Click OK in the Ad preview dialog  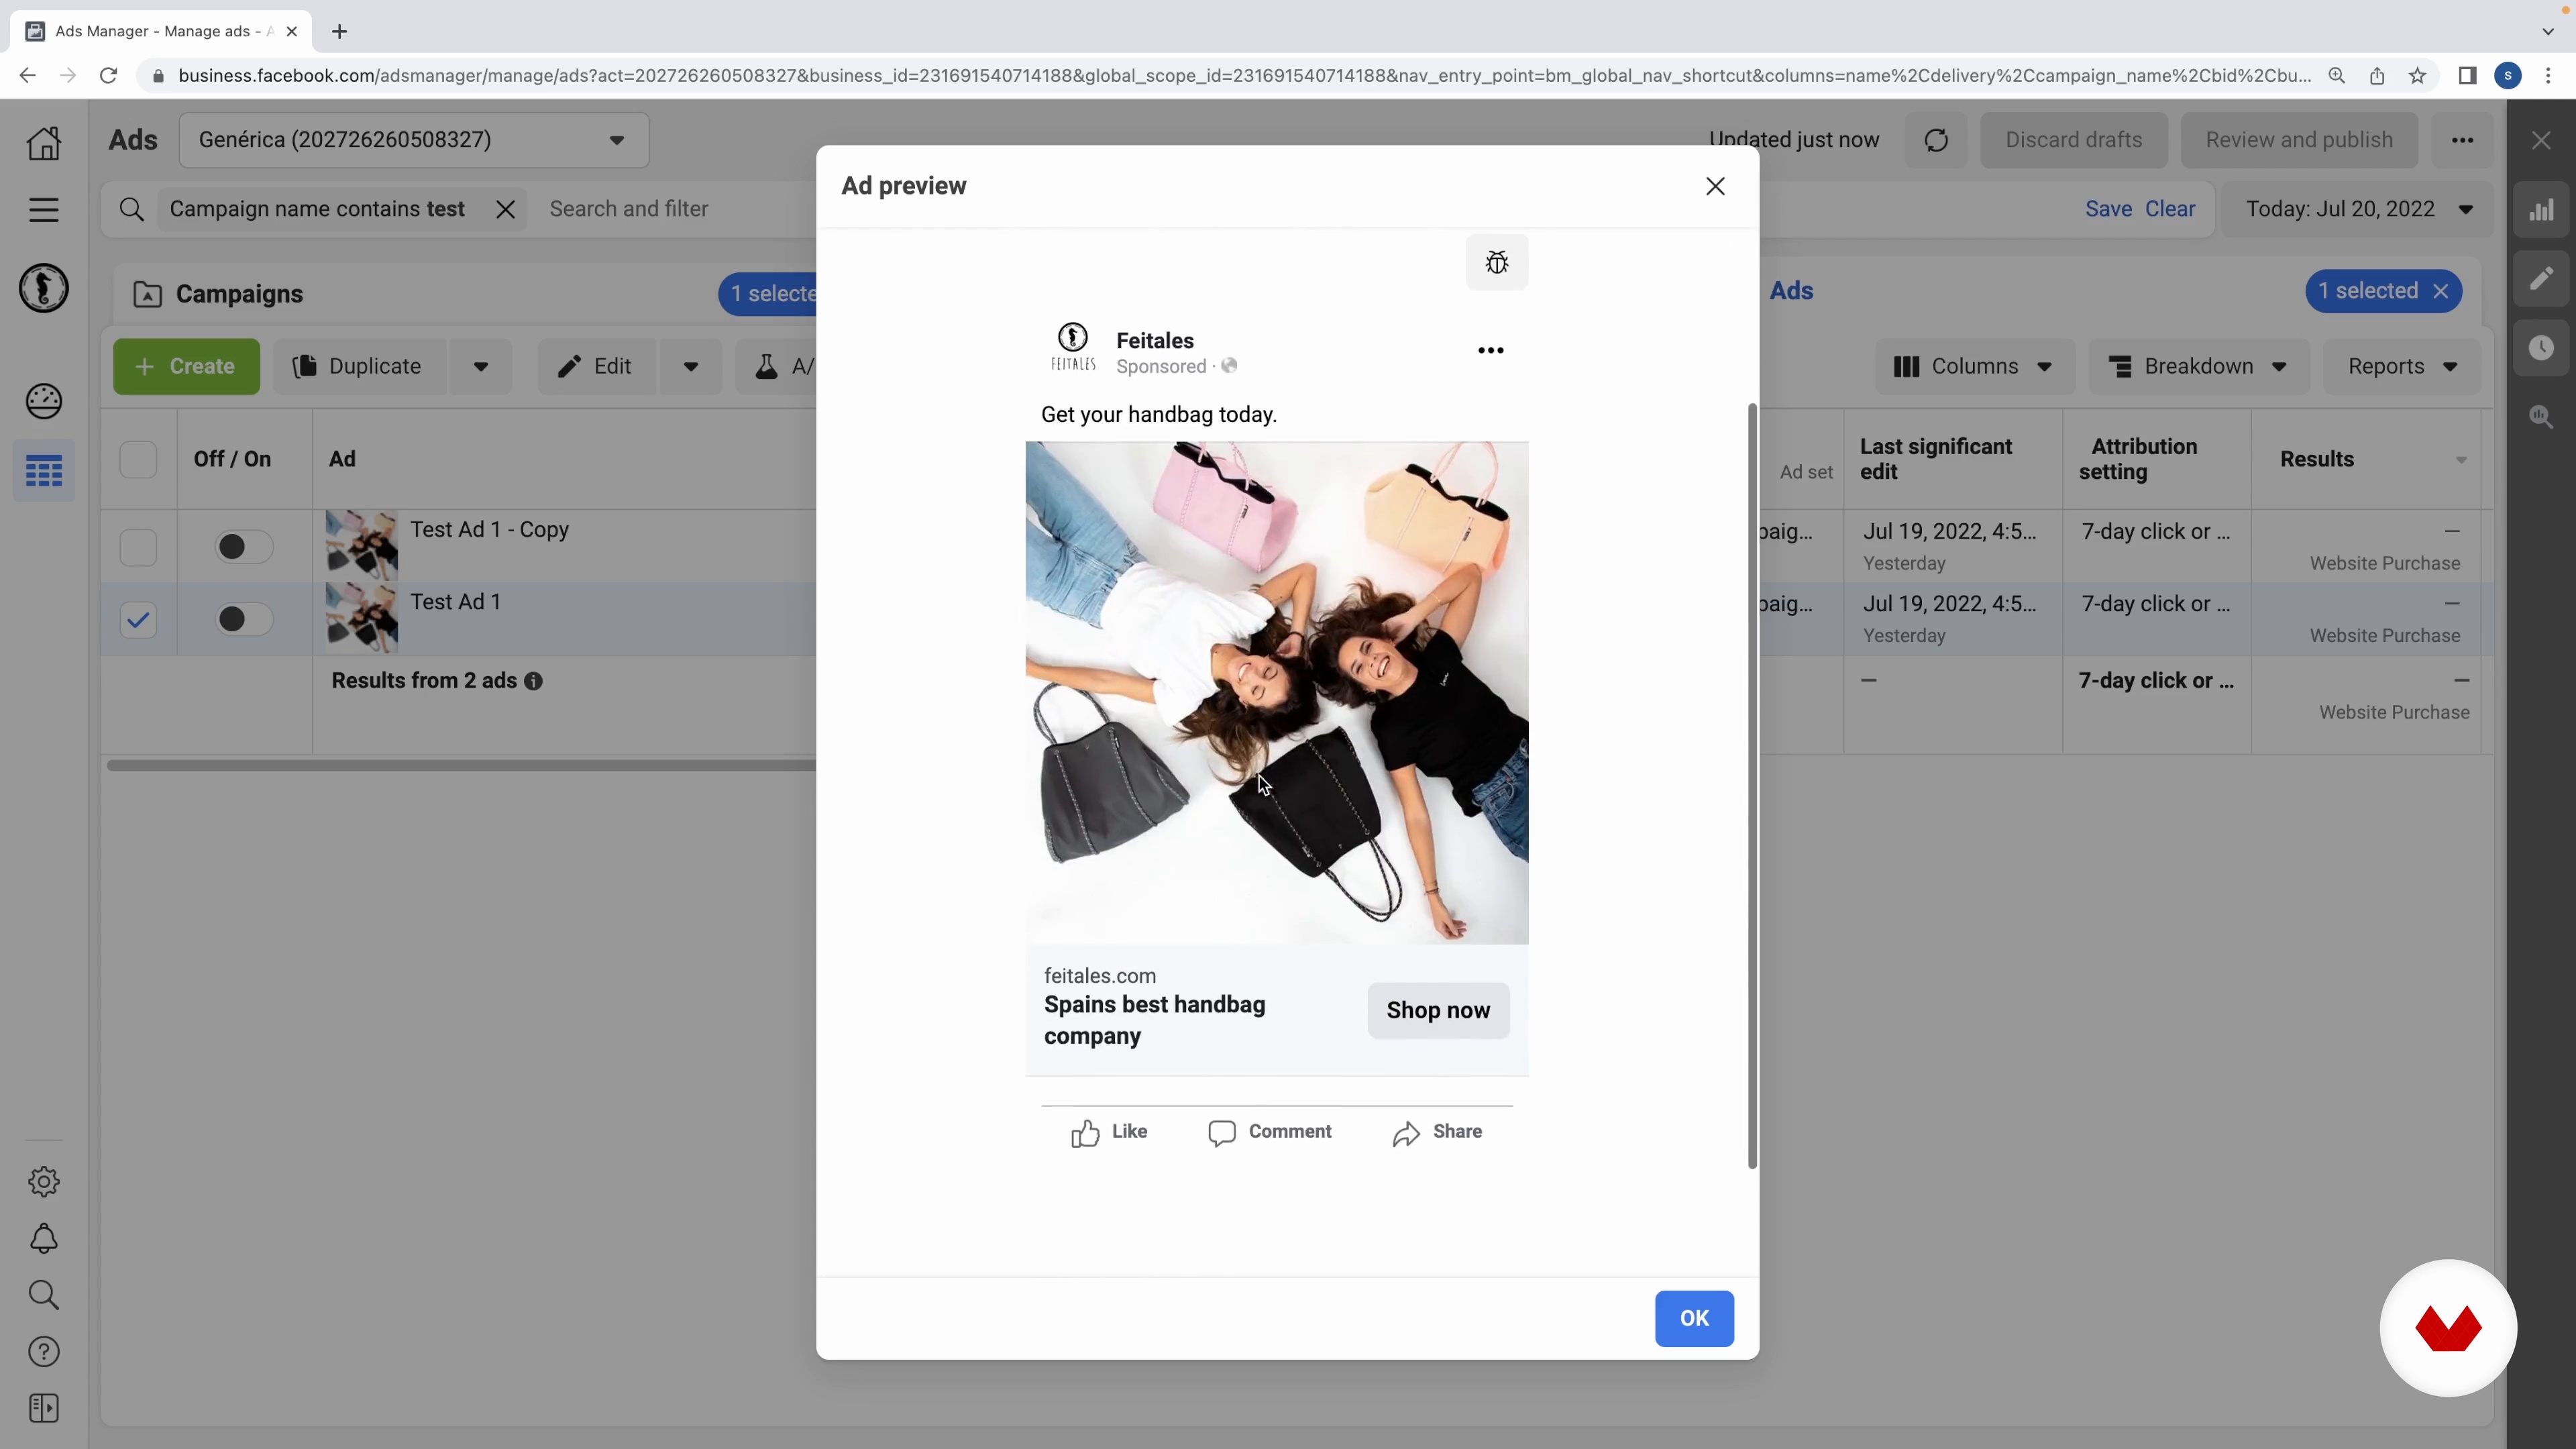pyautogui.click(x=1693, y=1318)
